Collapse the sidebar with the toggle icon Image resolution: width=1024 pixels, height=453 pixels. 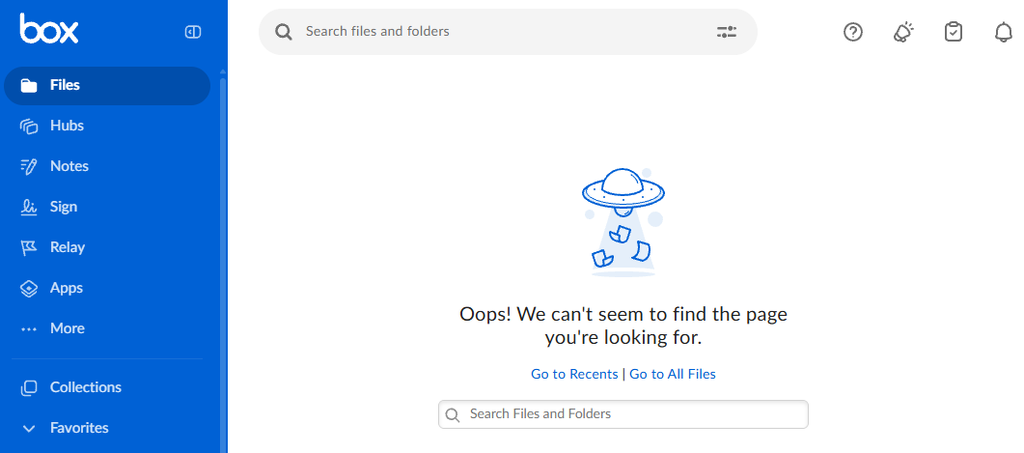[x=193, y=32]
